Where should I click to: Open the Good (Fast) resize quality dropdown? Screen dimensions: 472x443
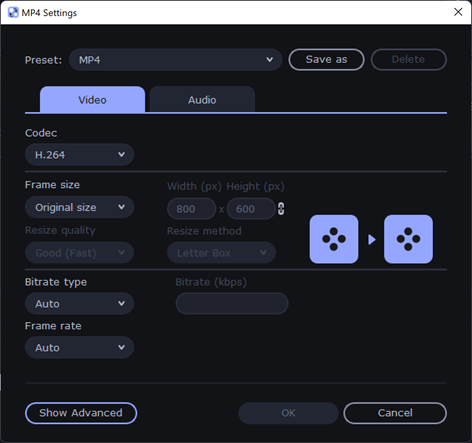point(79,253)
